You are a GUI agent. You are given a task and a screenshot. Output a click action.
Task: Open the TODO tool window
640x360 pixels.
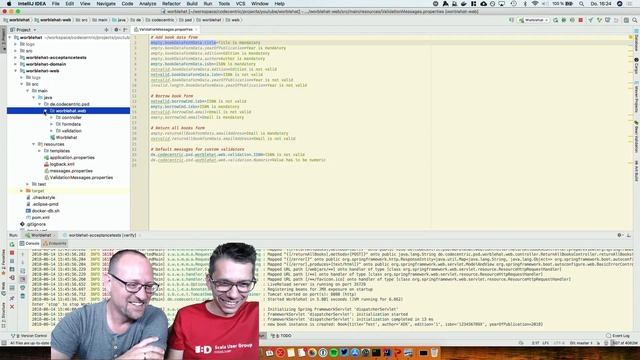(x=282, y=336)
